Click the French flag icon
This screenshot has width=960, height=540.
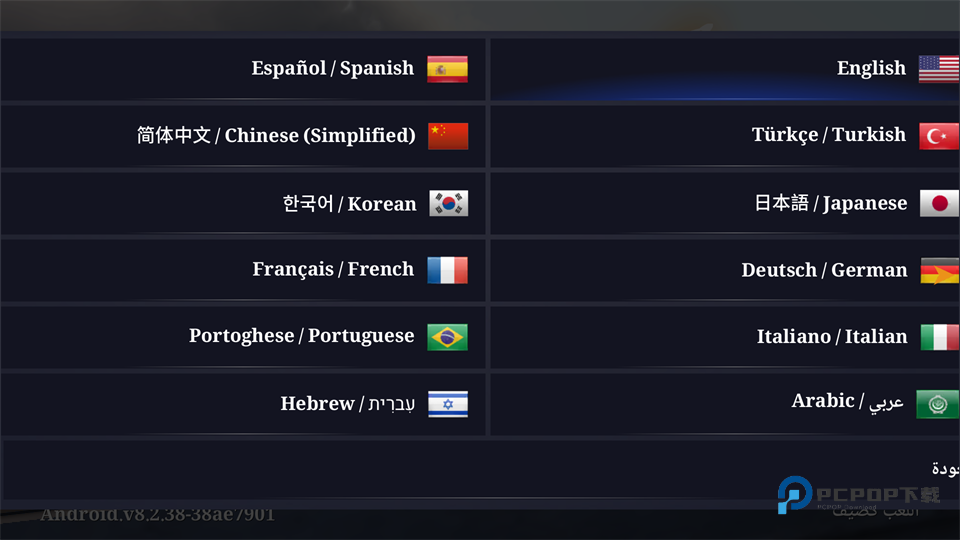tap(447, 270)
